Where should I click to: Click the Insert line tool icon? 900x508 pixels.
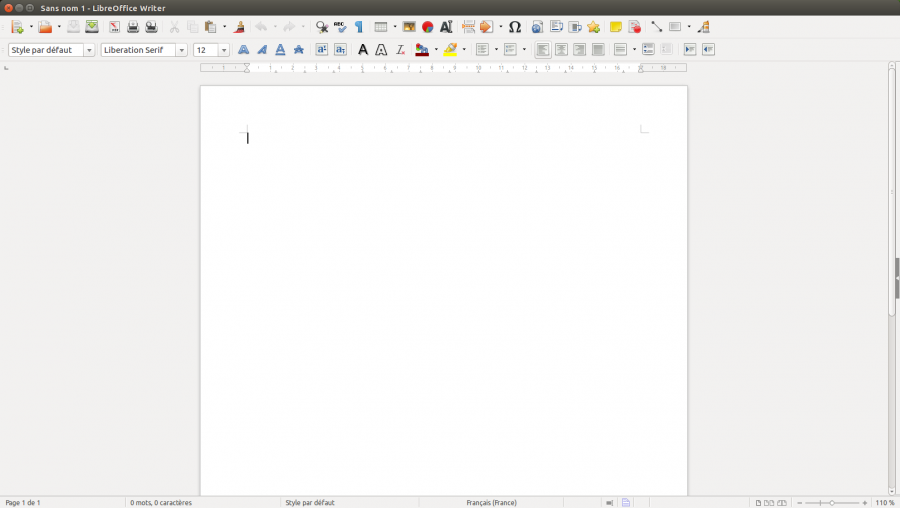[x=657, y=27]
